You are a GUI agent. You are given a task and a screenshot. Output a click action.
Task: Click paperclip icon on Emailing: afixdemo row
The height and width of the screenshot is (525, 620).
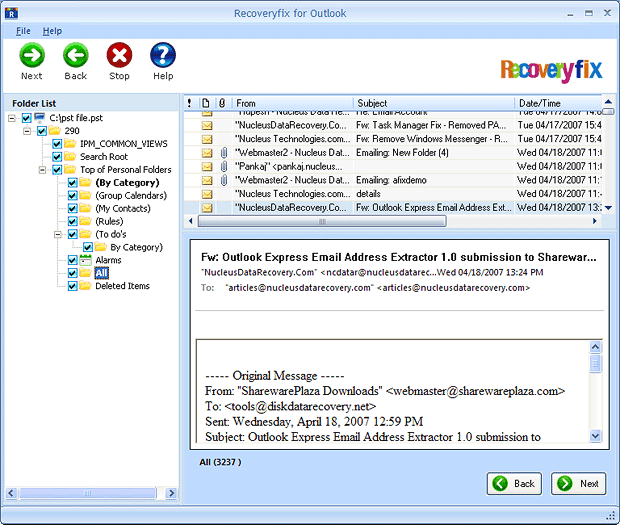pyautogui.click(x=224, y=180)
